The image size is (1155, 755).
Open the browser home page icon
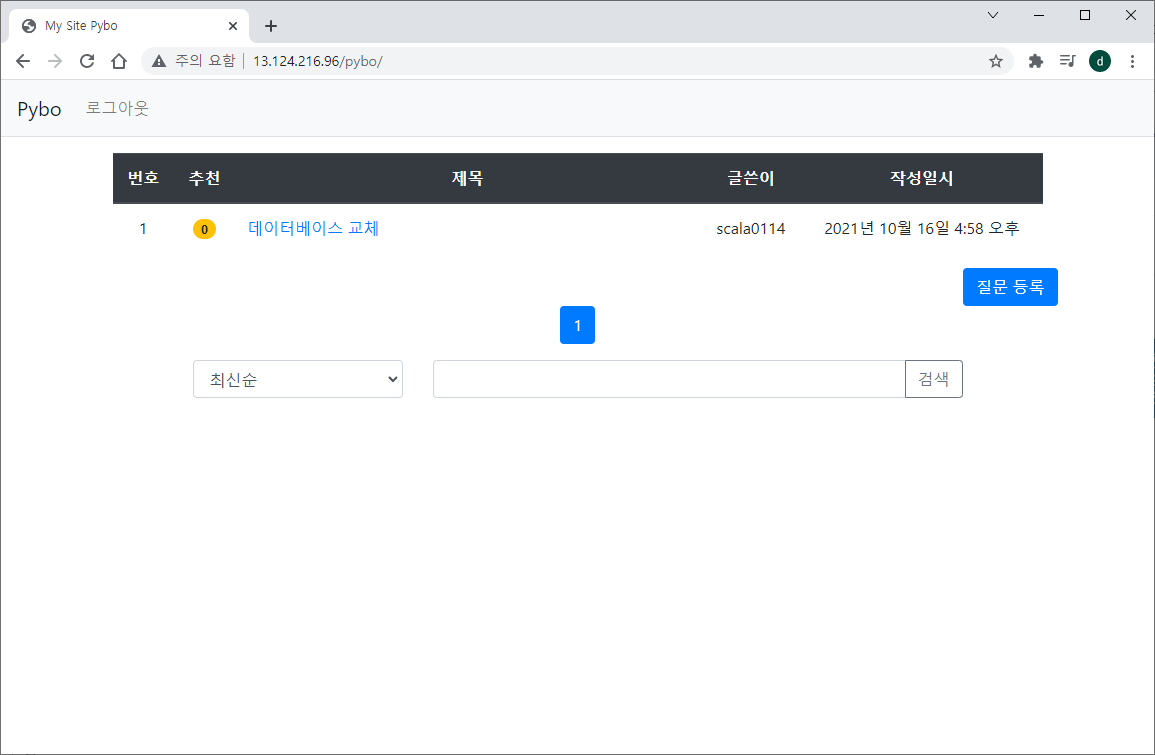click(119, 61)
